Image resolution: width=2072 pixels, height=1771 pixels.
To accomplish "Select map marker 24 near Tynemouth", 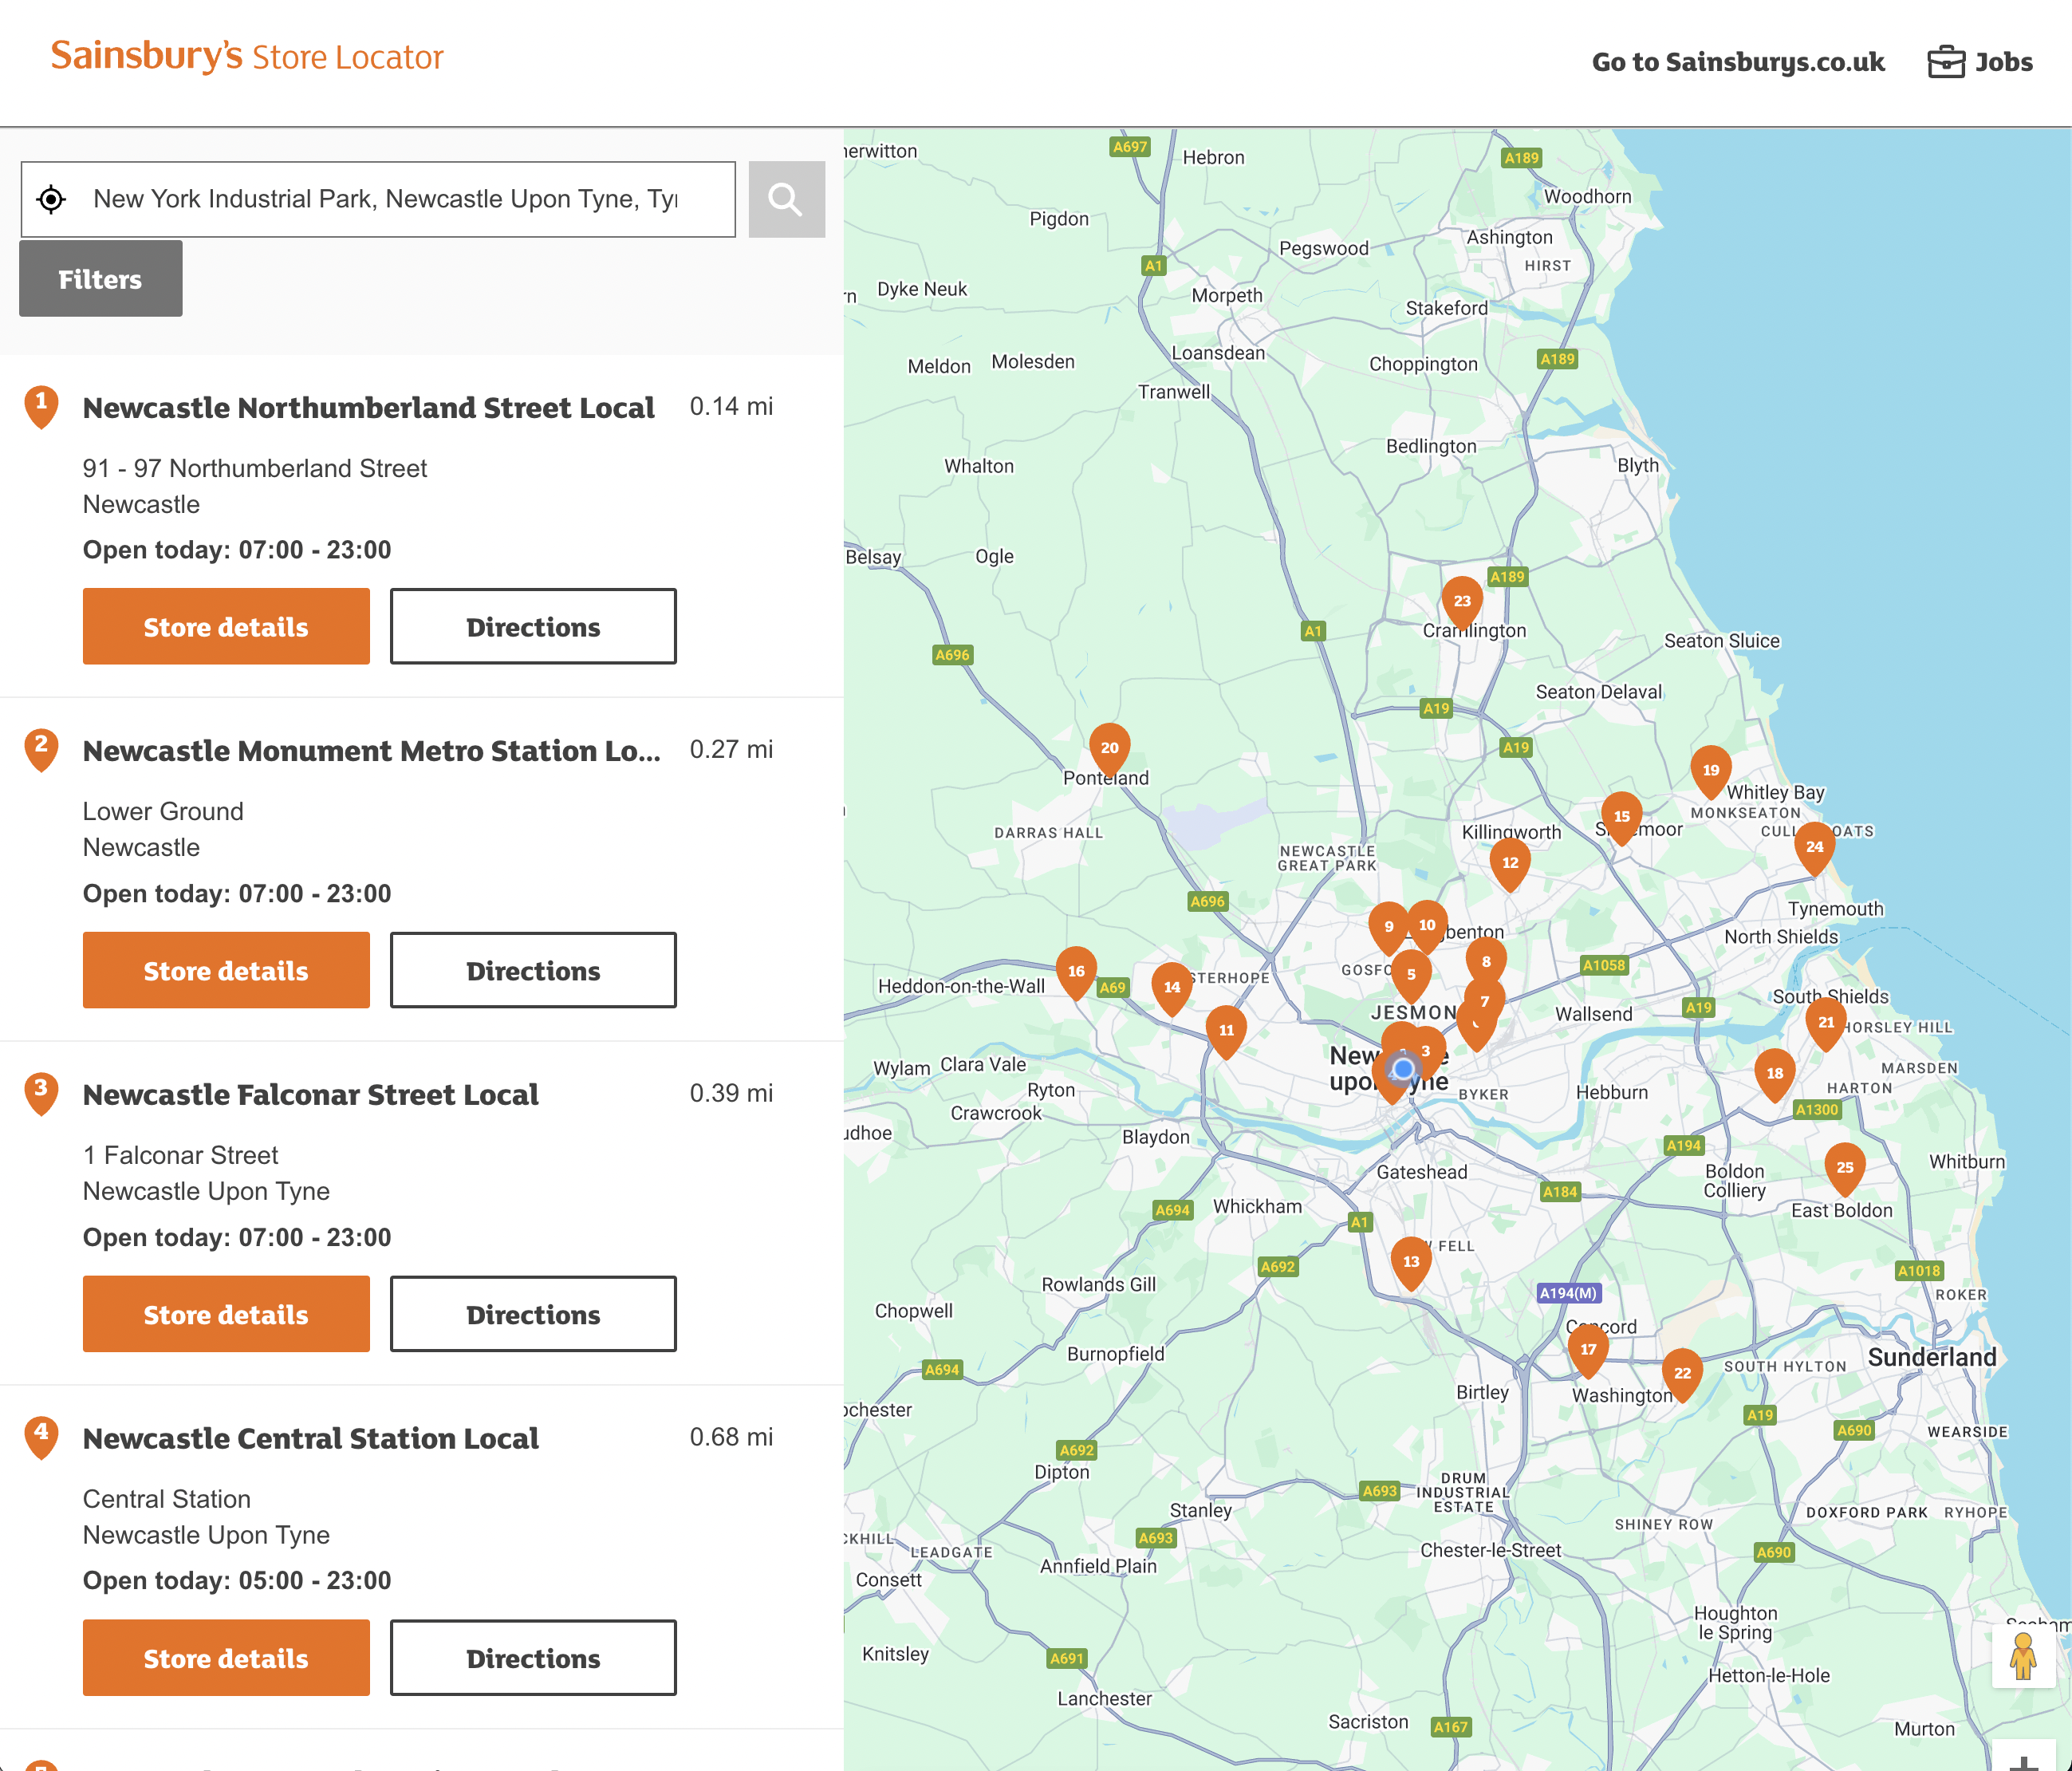I will click(x=1814, y=847).
